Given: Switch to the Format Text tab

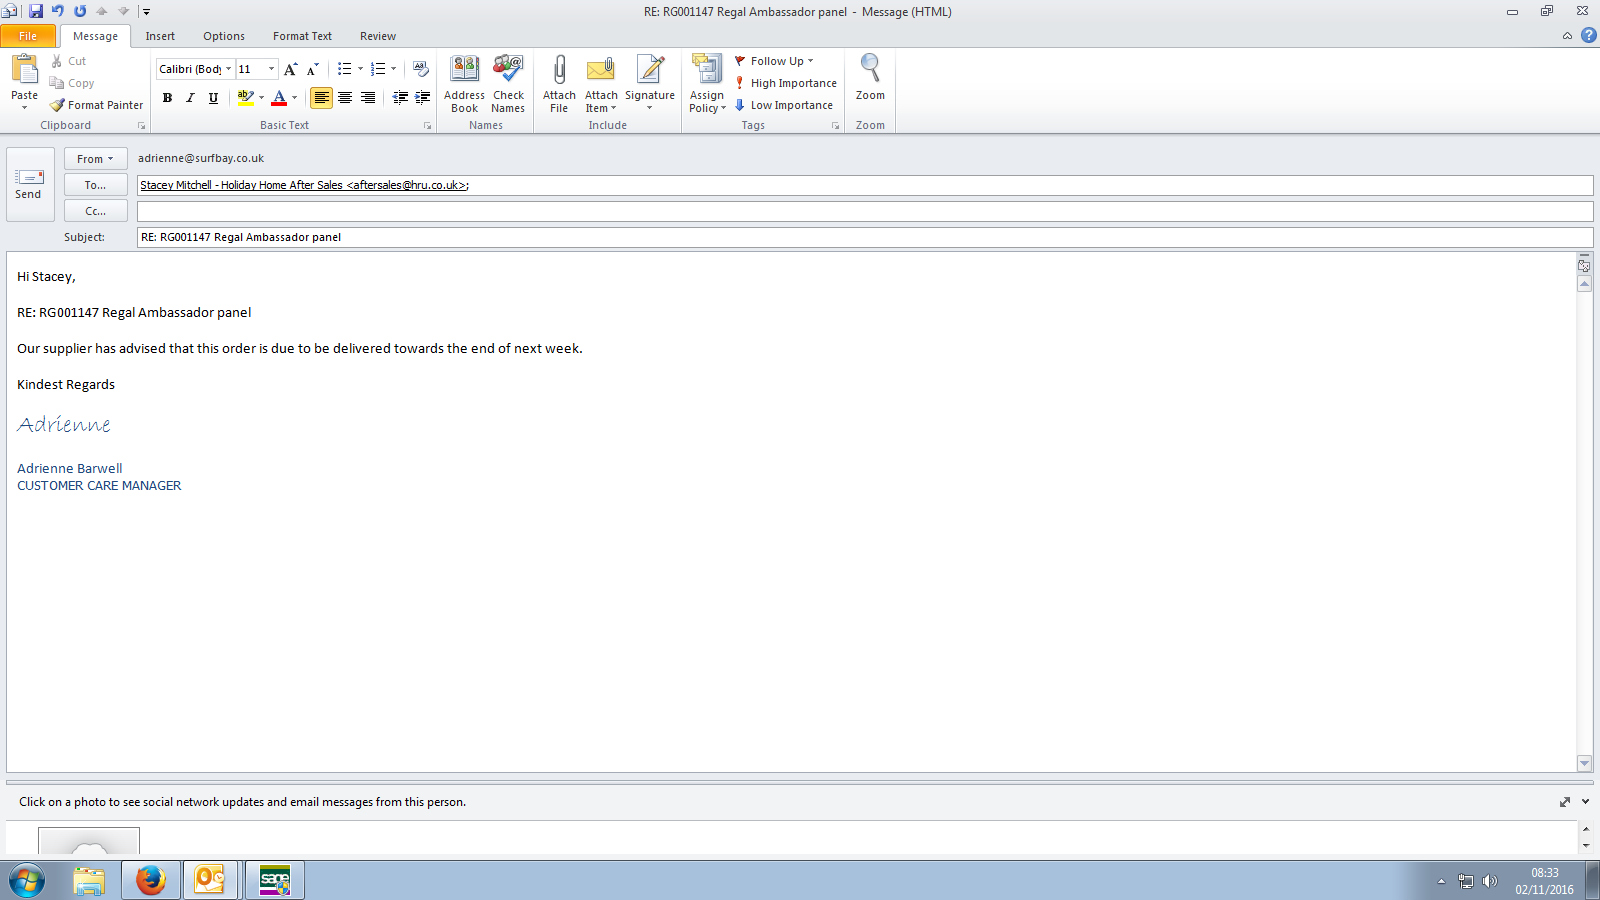Looking at the screenshot, I should (302, 36).
